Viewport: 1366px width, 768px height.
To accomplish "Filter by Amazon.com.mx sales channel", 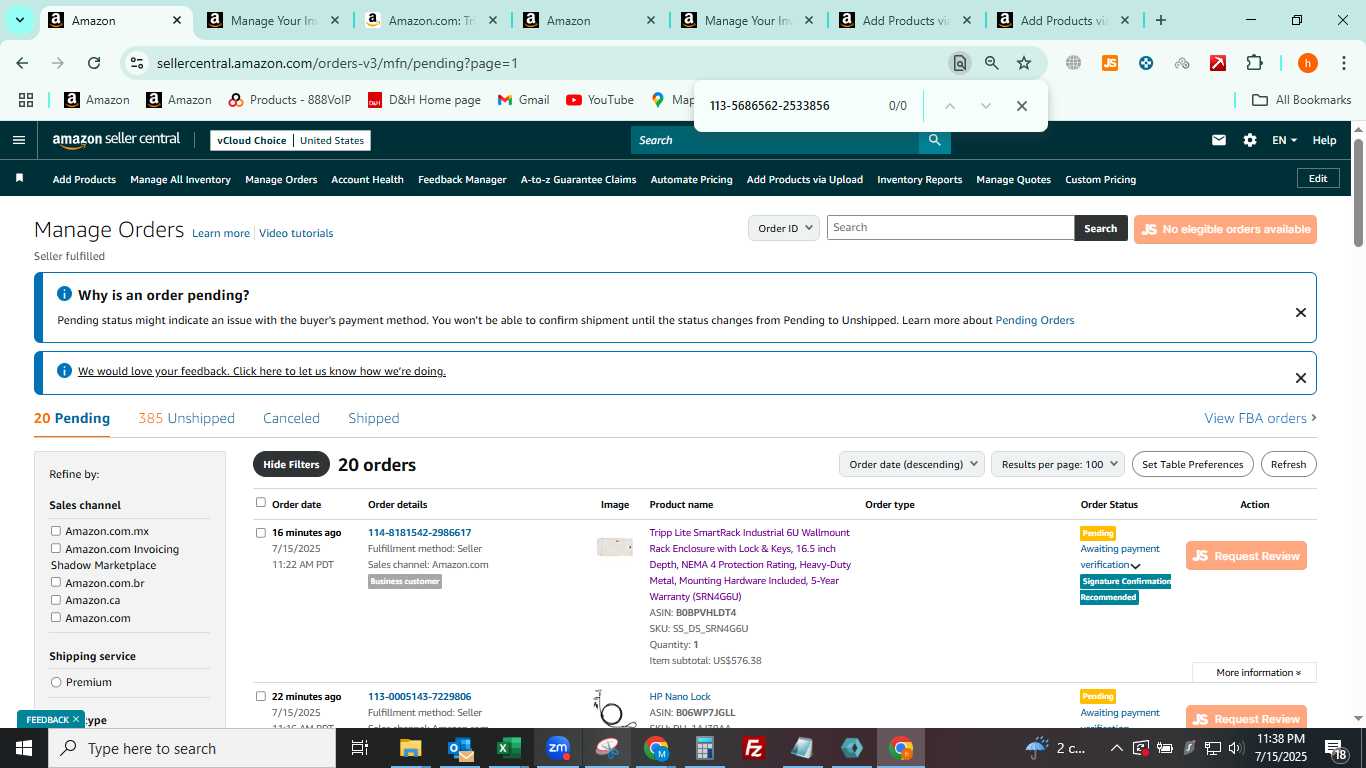I will [x=56, y=531].
